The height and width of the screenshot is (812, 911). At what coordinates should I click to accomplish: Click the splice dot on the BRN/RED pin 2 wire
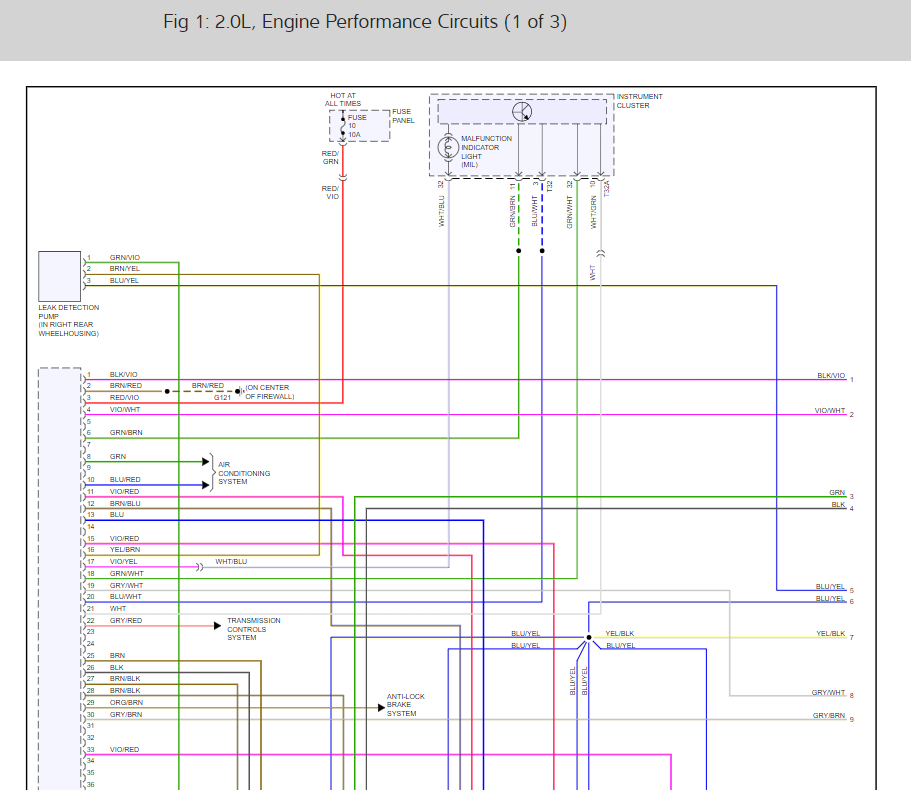pos(167,391)
